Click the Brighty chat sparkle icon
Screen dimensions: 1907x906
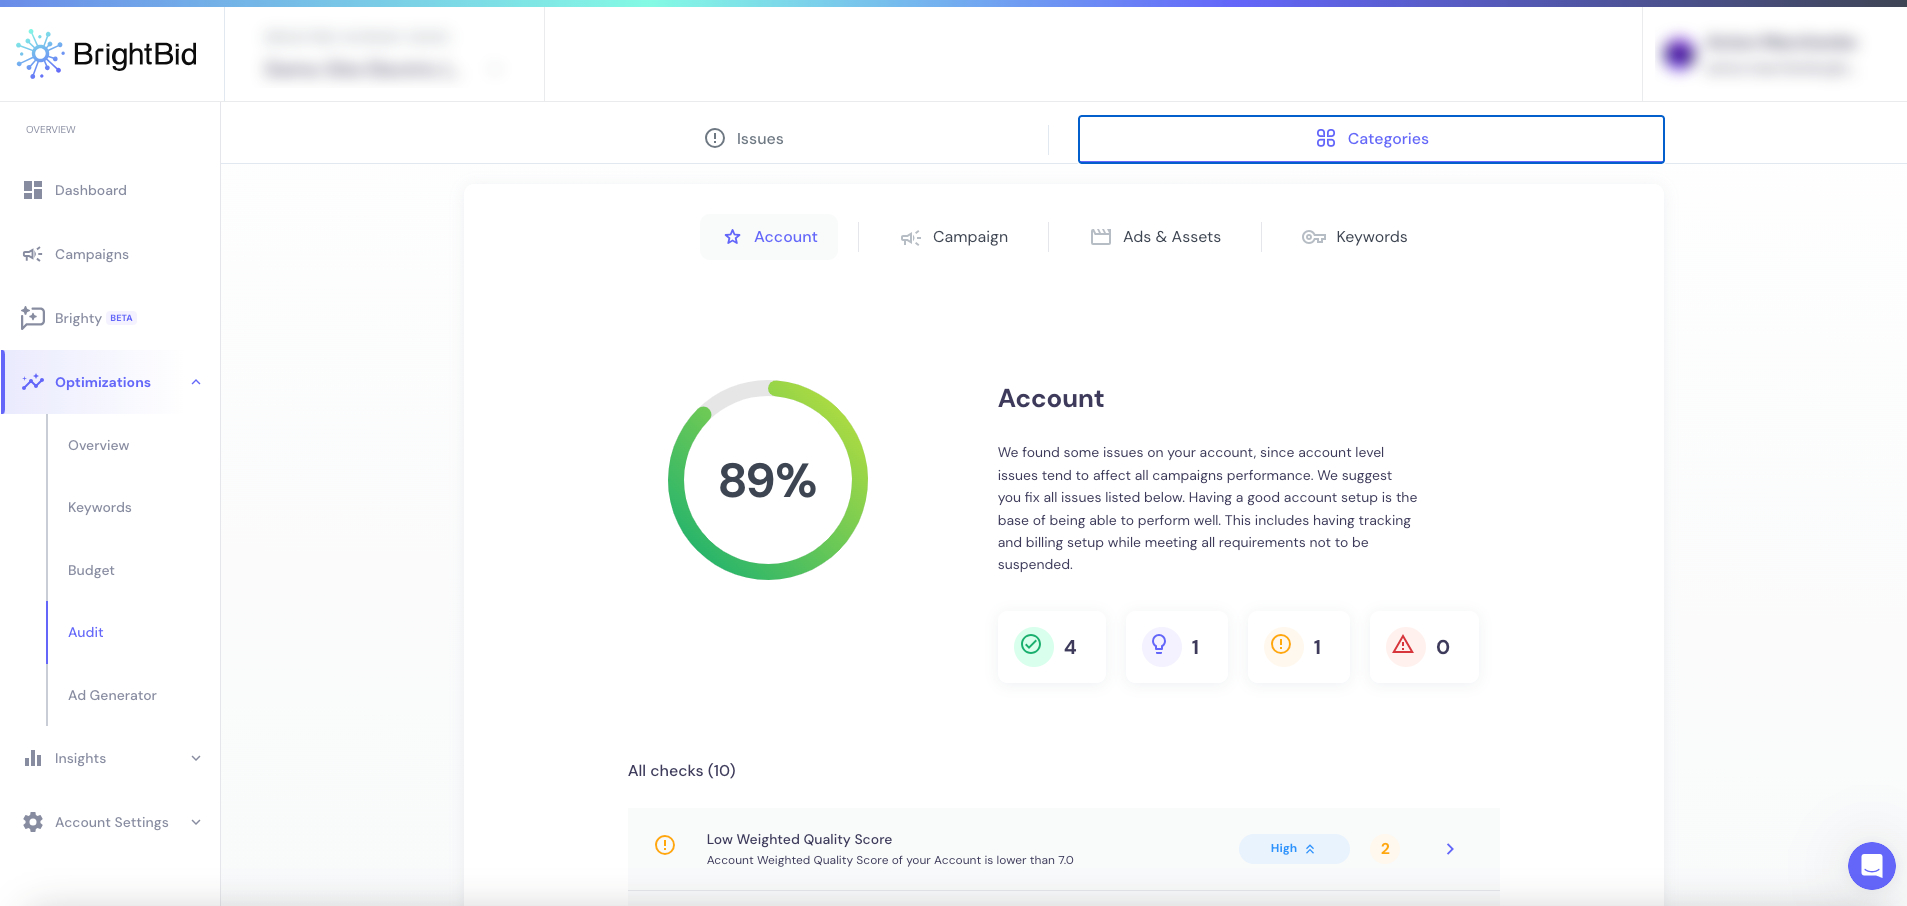(33, 318)
